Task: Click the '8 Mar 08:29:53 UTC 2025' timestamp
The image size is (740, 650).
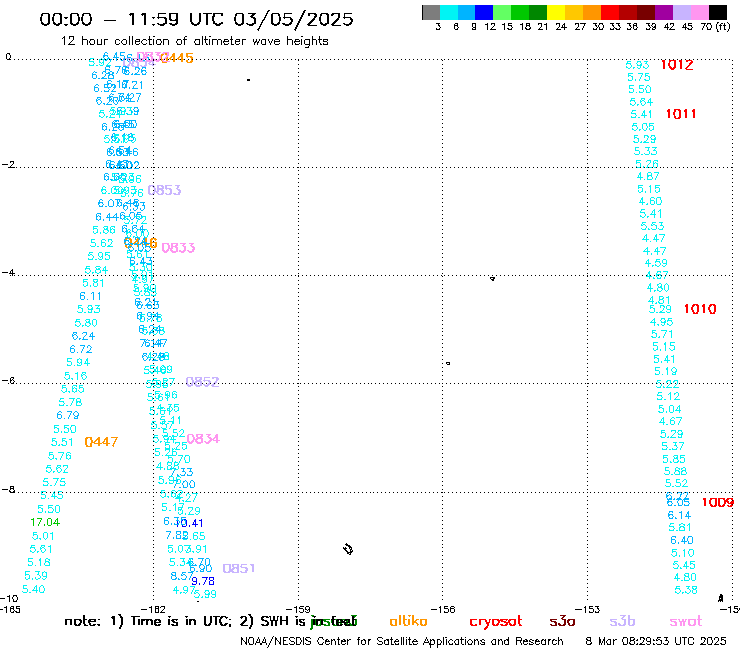Action: (x=656, y=642)
